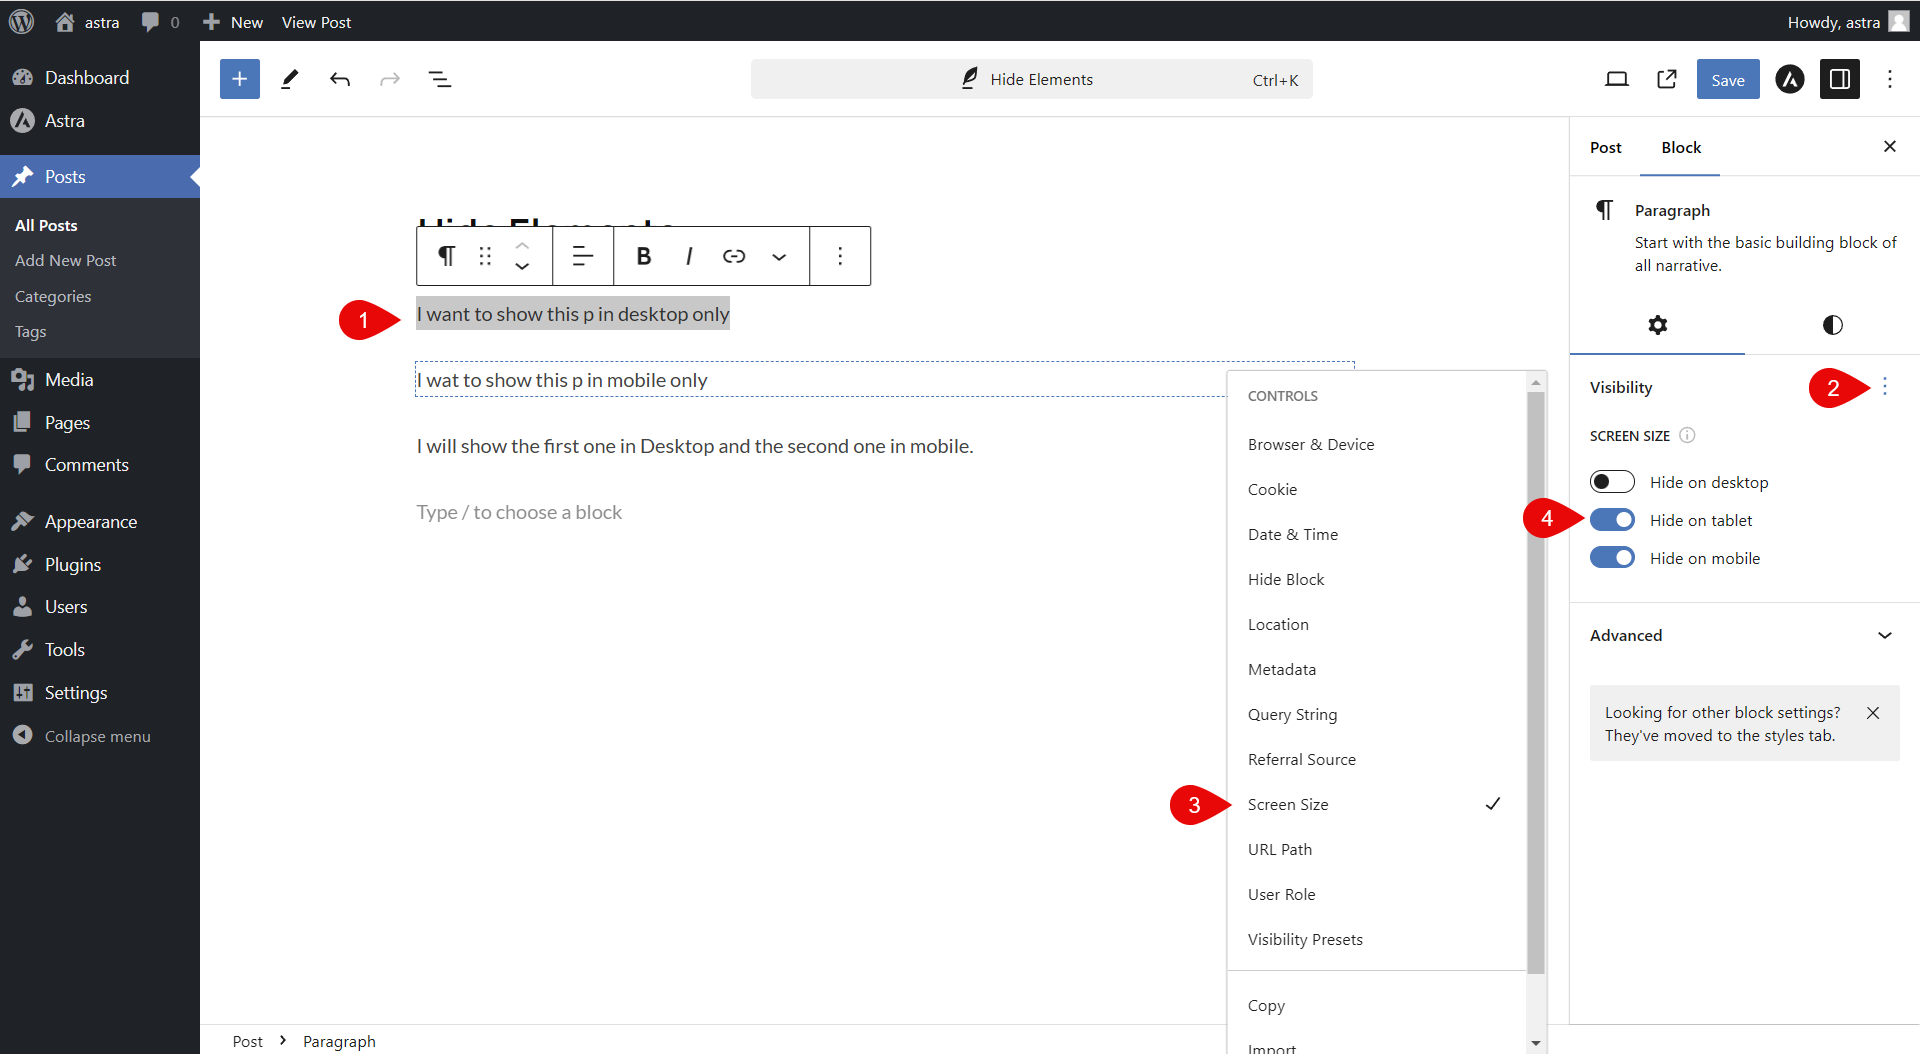Open more rich text options dropdown
This screenshot has width=1920, height=1054.
779,256
